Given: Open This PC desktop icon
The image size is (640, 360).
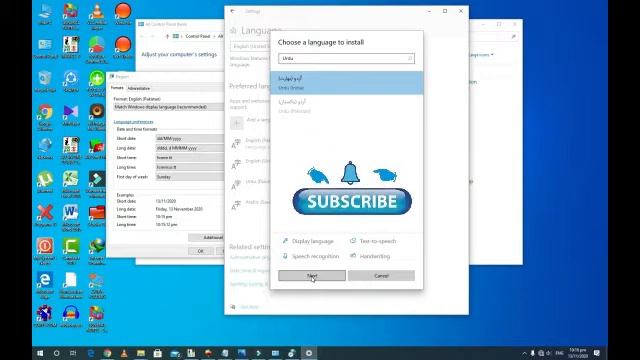Looking at the screenshot, I should (45, 15).
